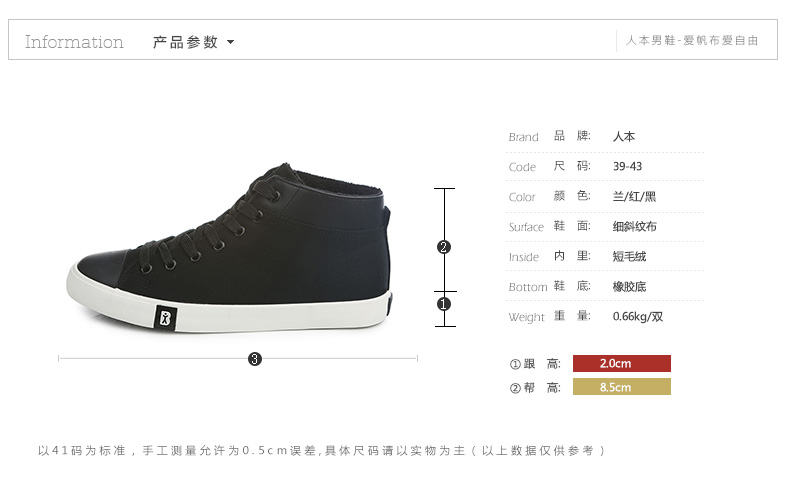This screenshot has height=484, width=790.
Task: Click the number 3 shoe length marker
Action: [x=255, y=359]
